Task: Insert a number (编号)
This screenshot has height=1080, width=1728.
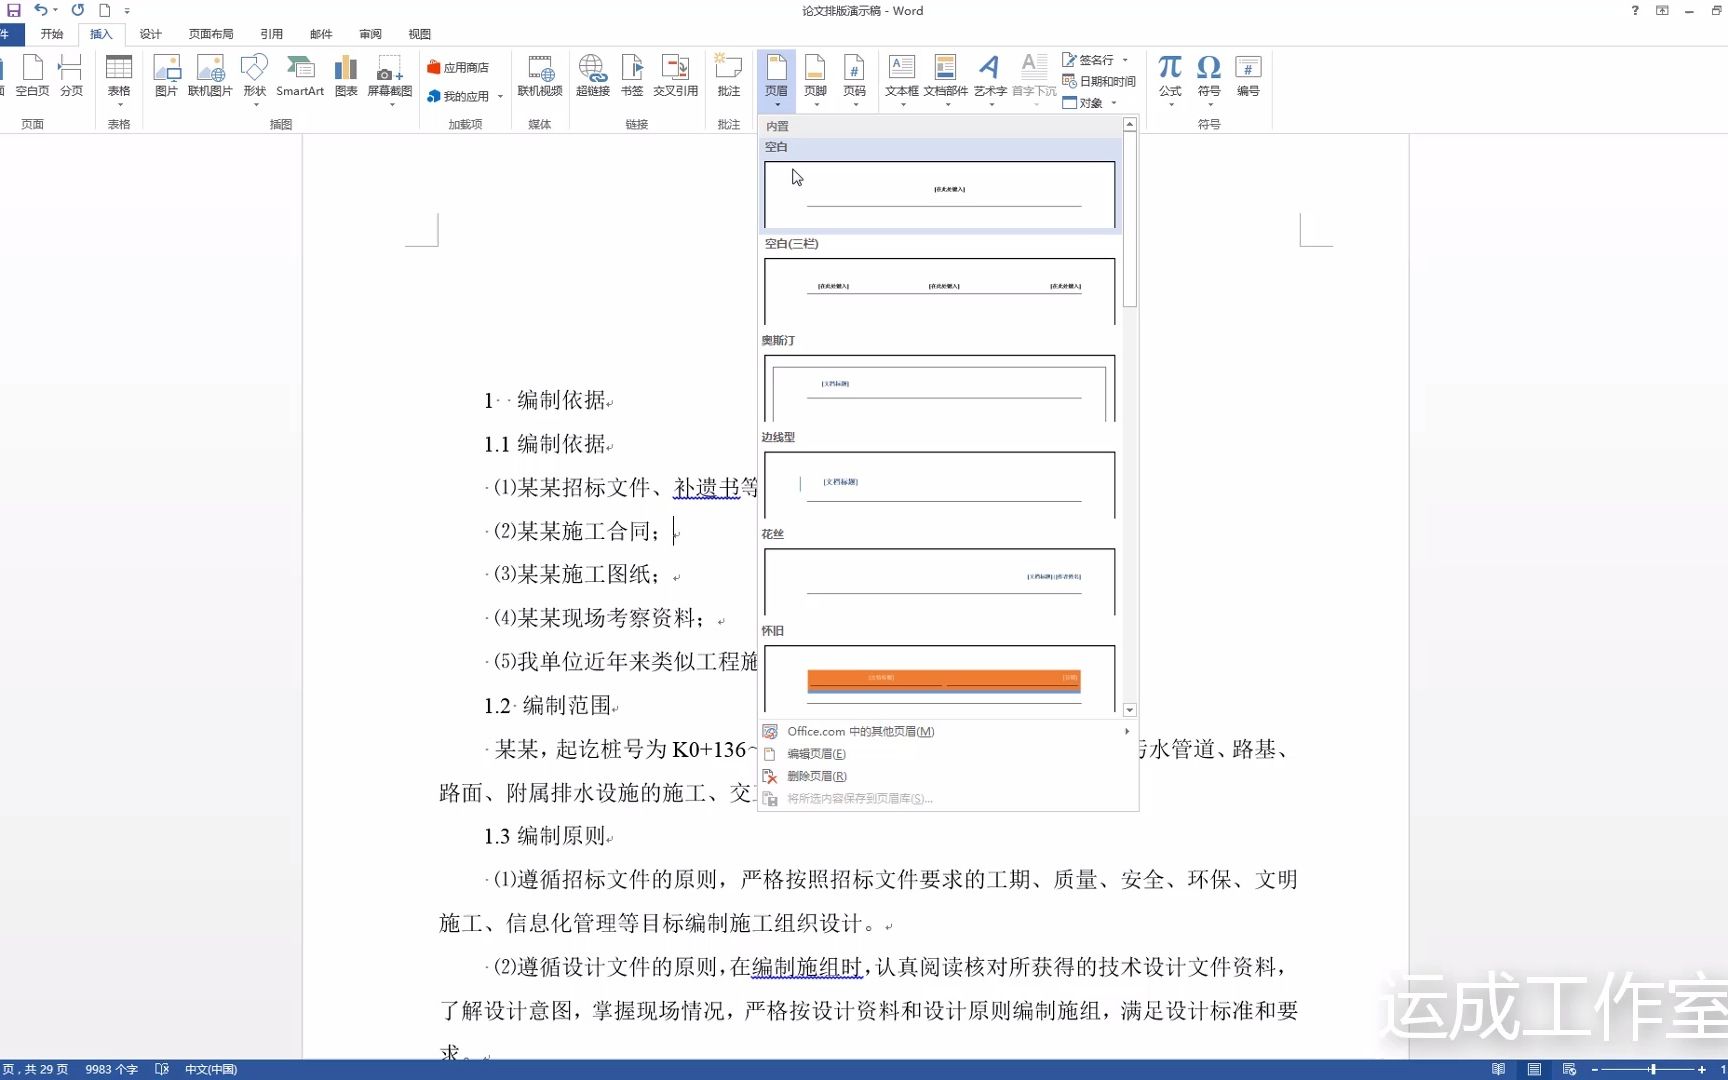Action: coord(1248,77)
